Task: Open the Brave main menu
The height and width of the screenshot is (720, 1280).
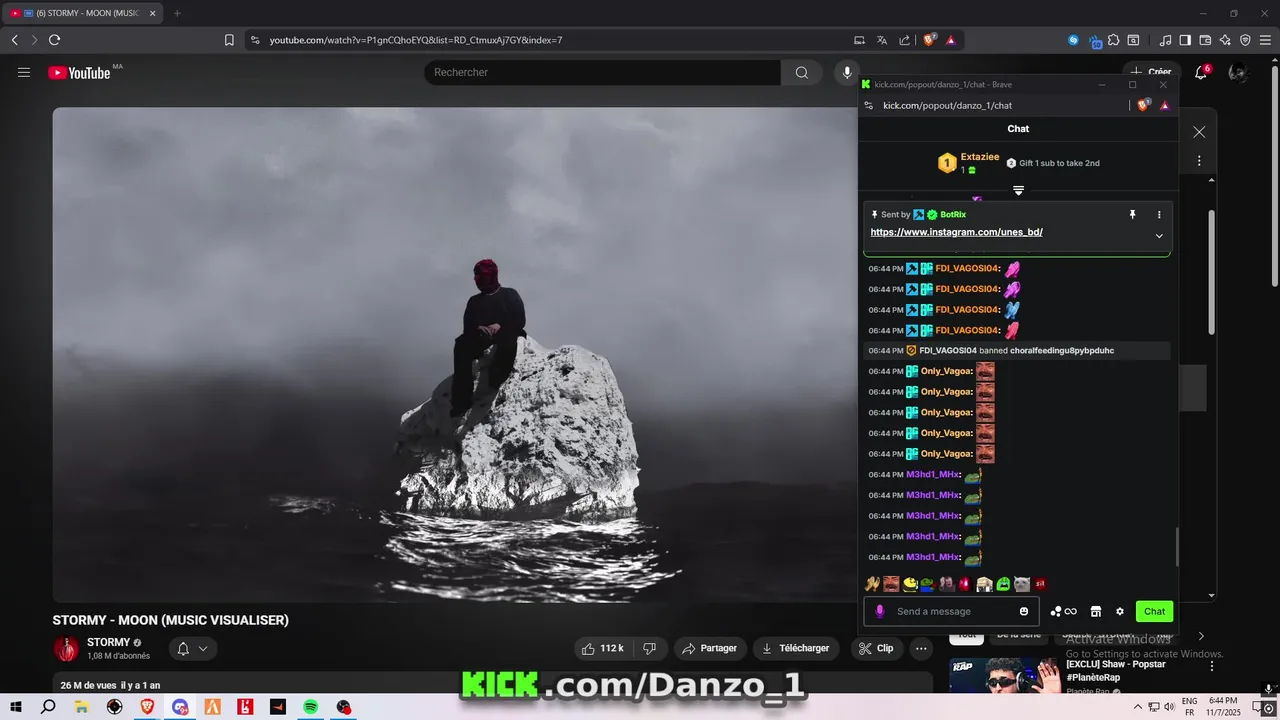Action: pyautogui.click(x=1265, y=40)
